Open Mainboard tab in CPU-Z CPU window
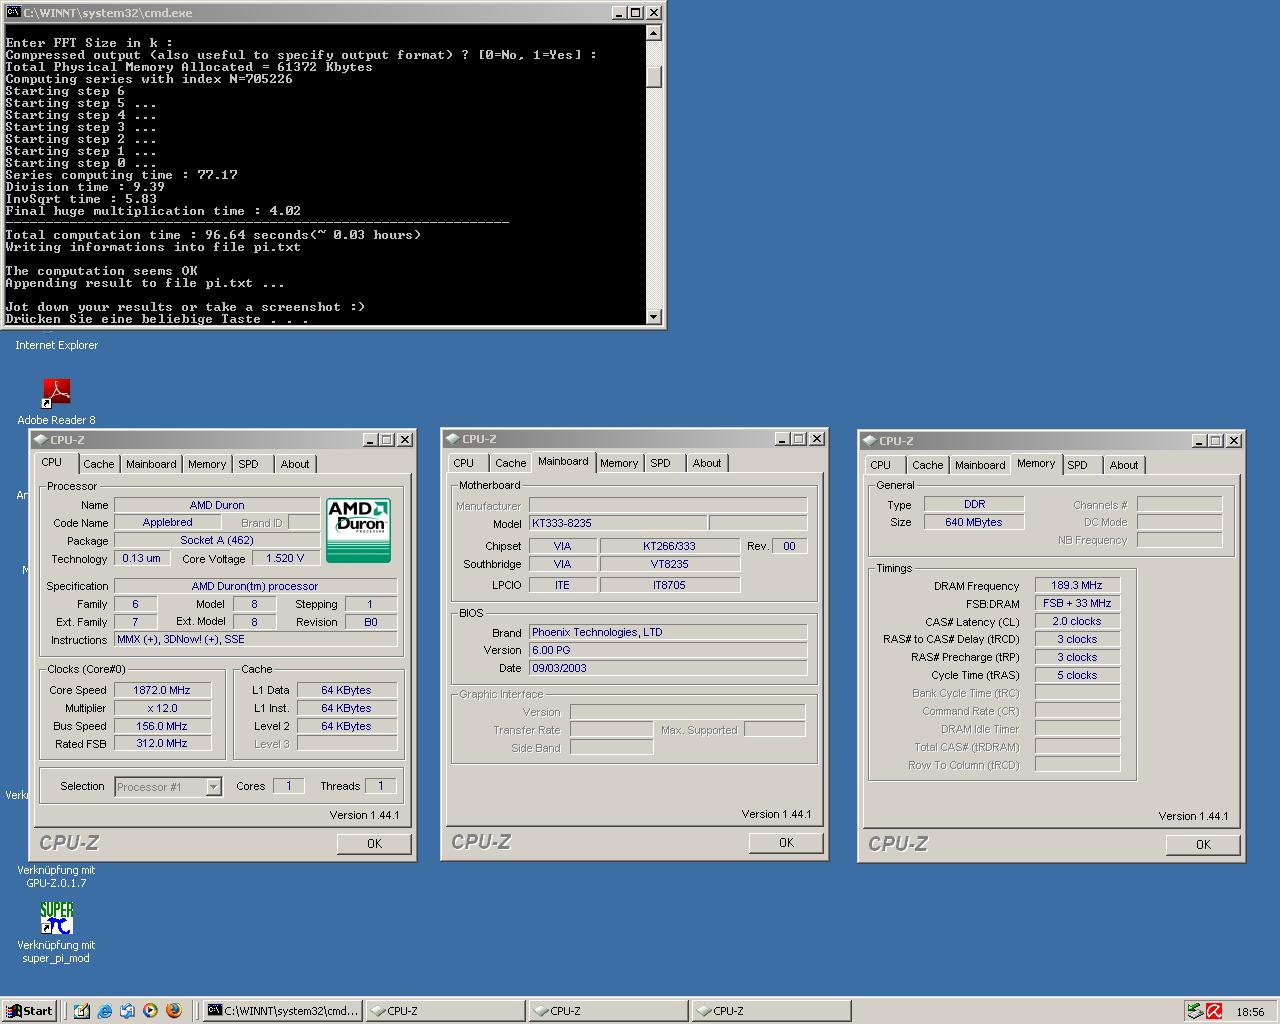 (x=151, y=464)
